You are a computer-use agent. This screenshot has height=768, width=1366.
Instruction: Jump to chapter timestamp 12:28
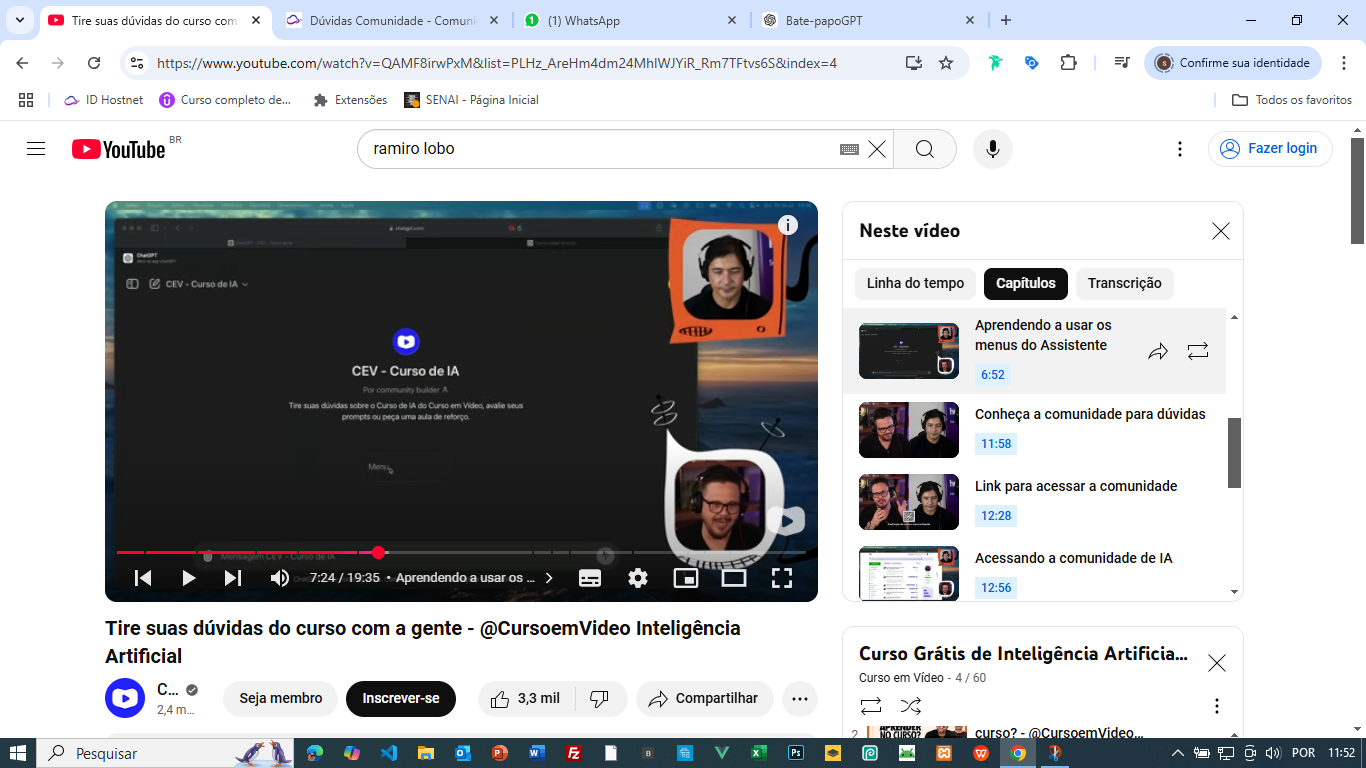tap(996, 516)
